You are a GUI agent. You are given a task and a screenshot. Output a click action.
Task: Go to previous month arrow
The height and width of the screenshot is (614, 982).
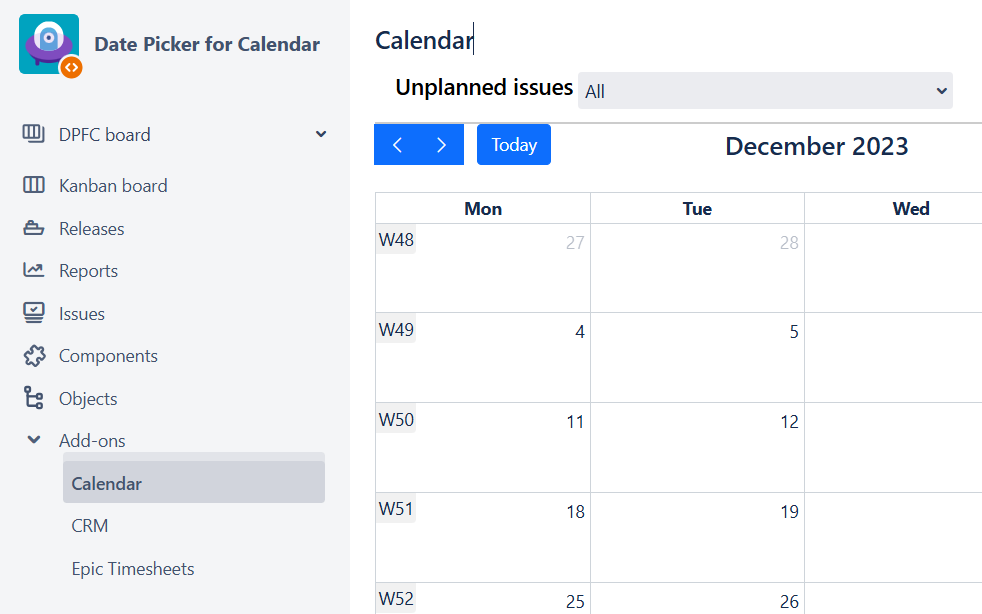coord(397,145)
